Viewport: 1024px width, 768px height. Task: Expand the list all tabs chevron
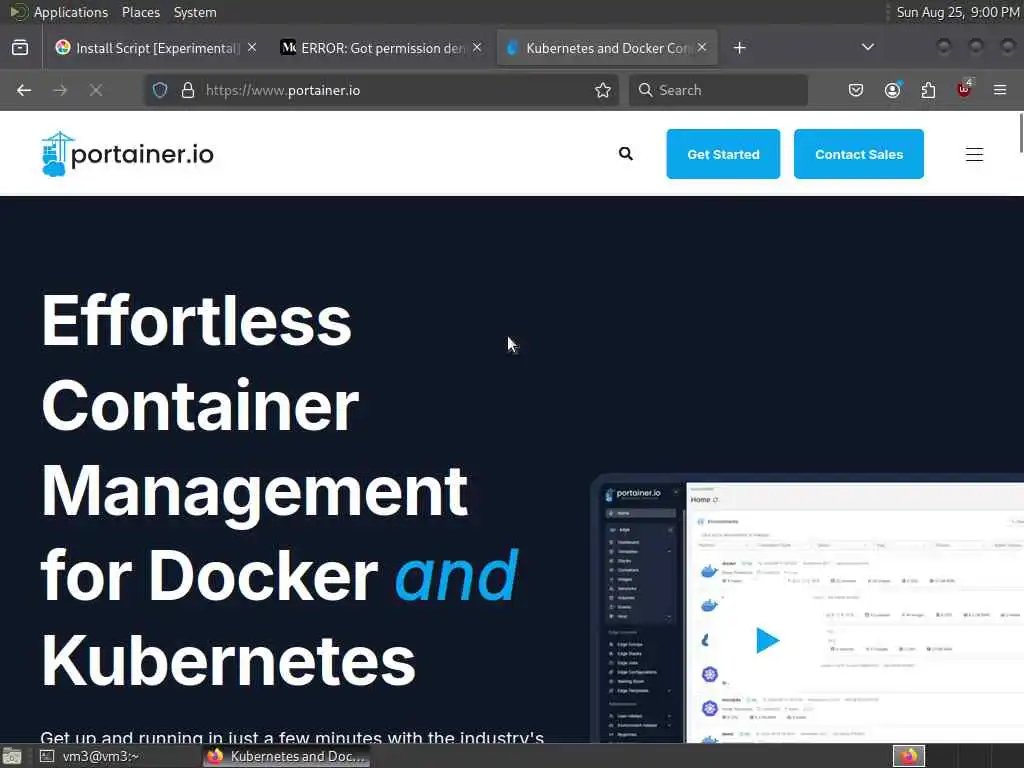(x=868, y=47)
